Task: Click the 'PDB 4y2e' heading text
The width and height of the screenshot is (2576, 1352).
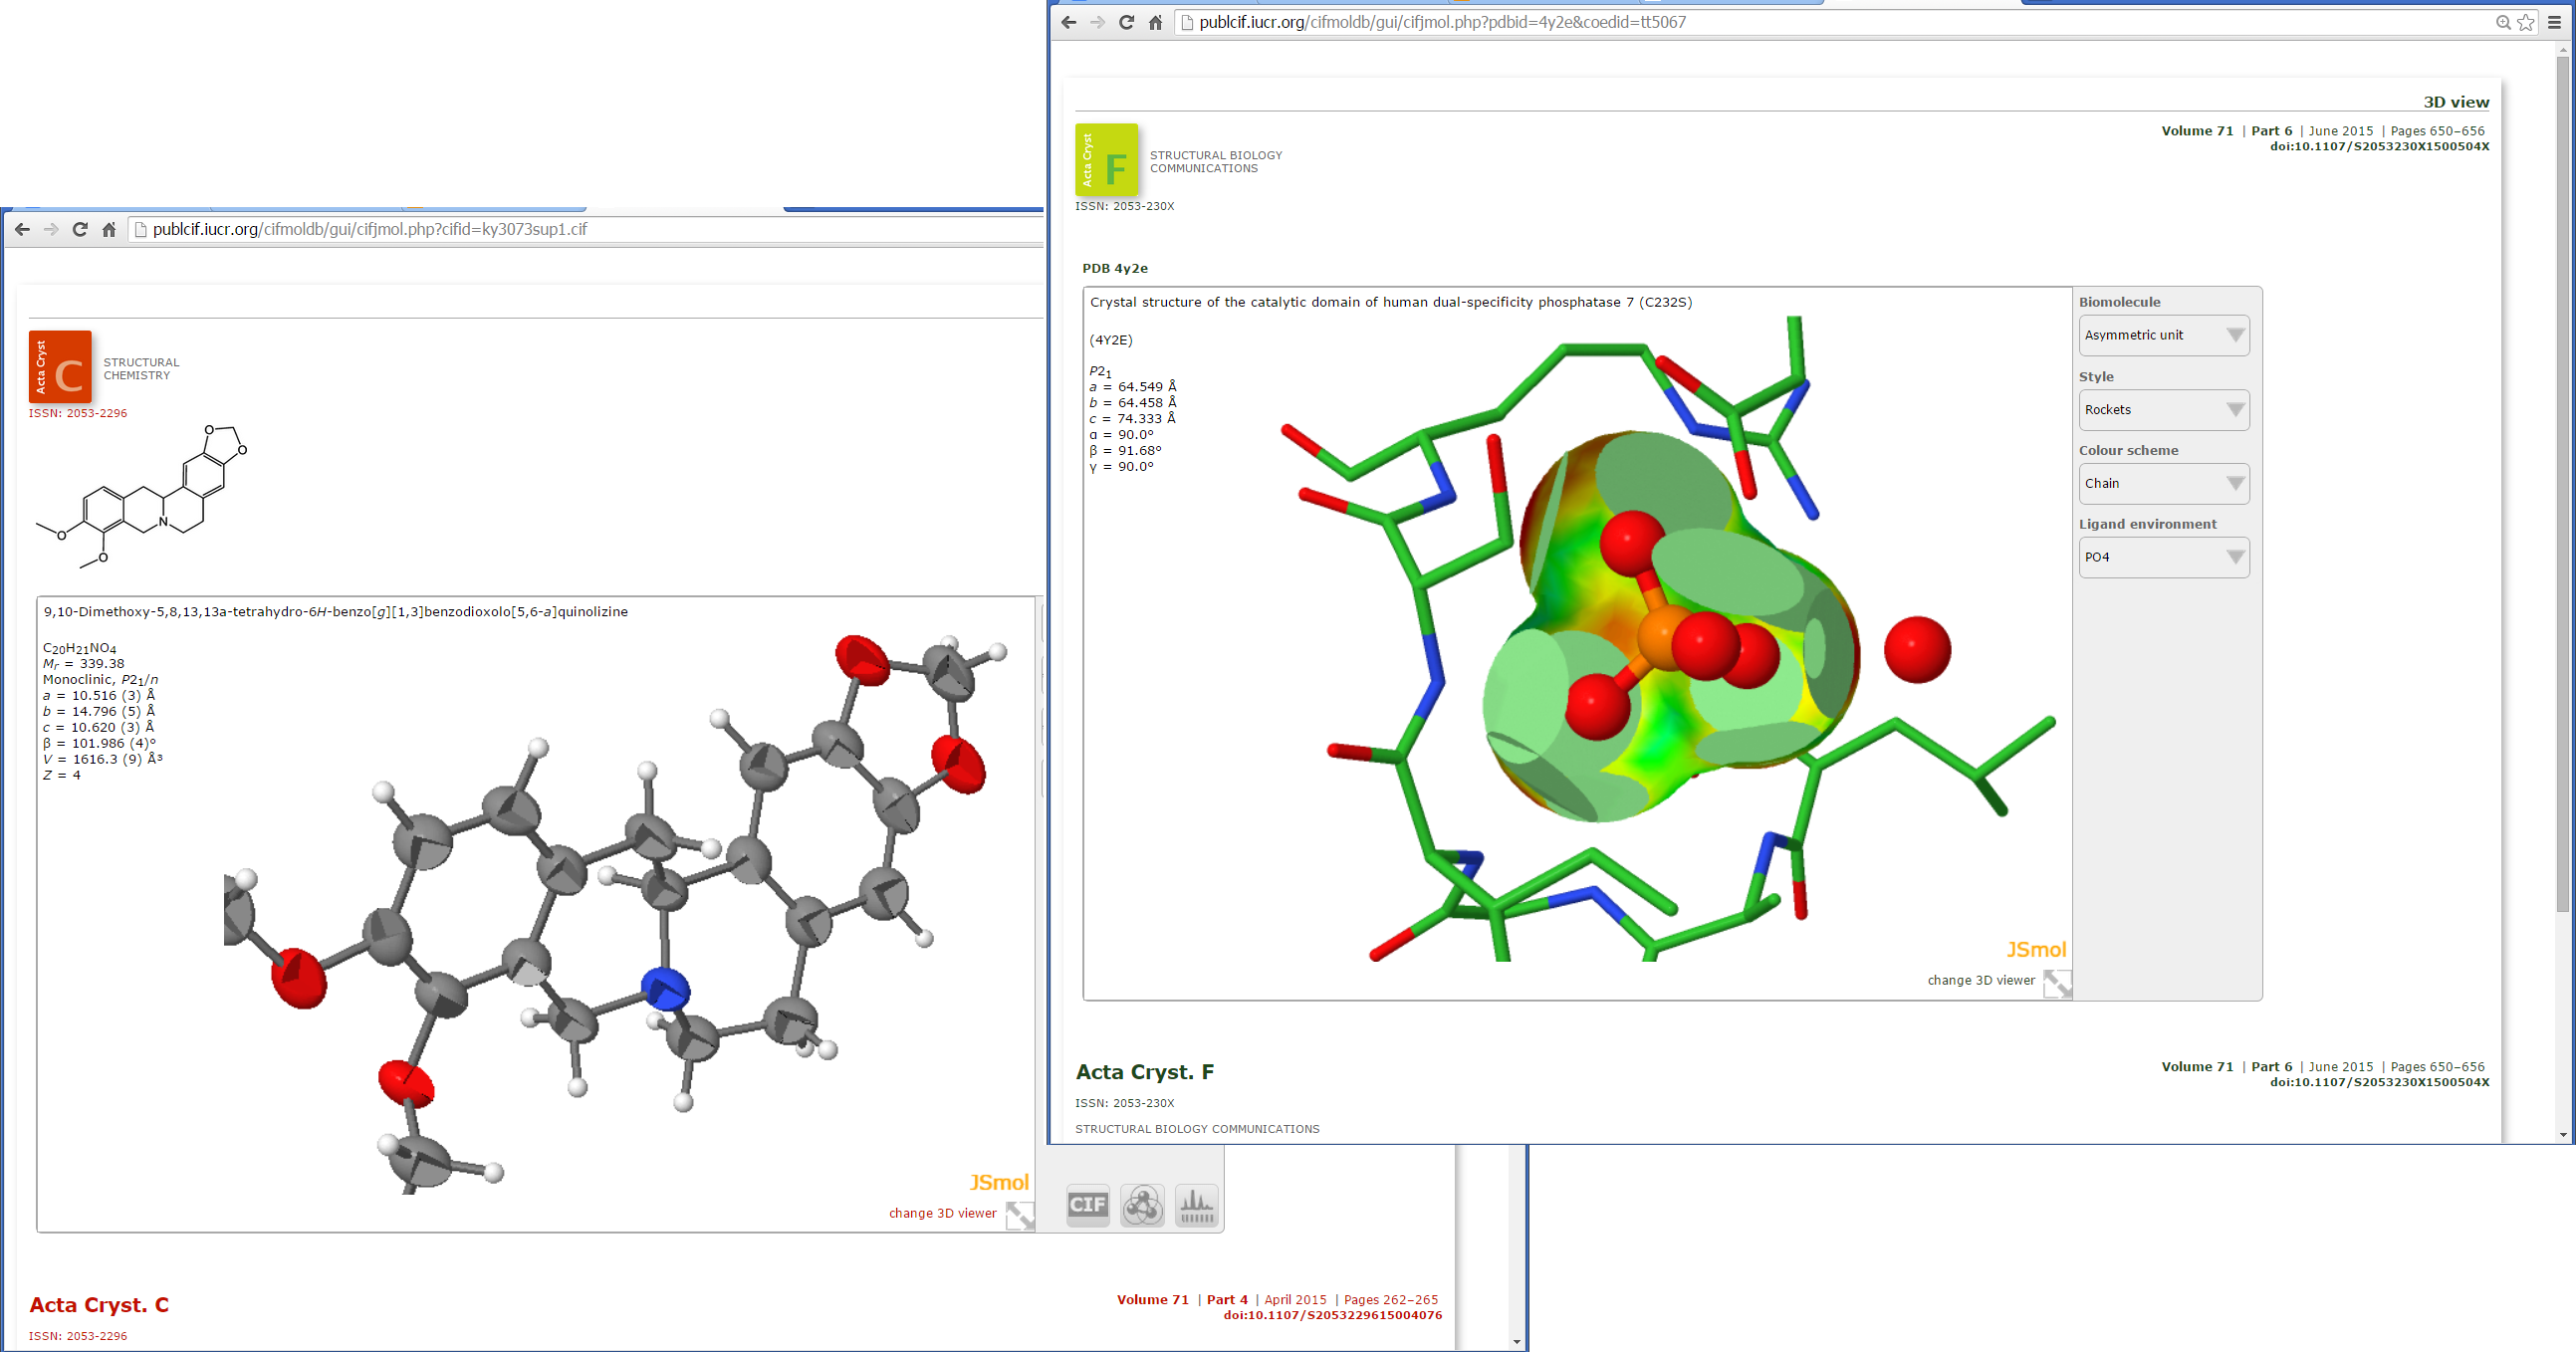Action: click(1115, 268)
